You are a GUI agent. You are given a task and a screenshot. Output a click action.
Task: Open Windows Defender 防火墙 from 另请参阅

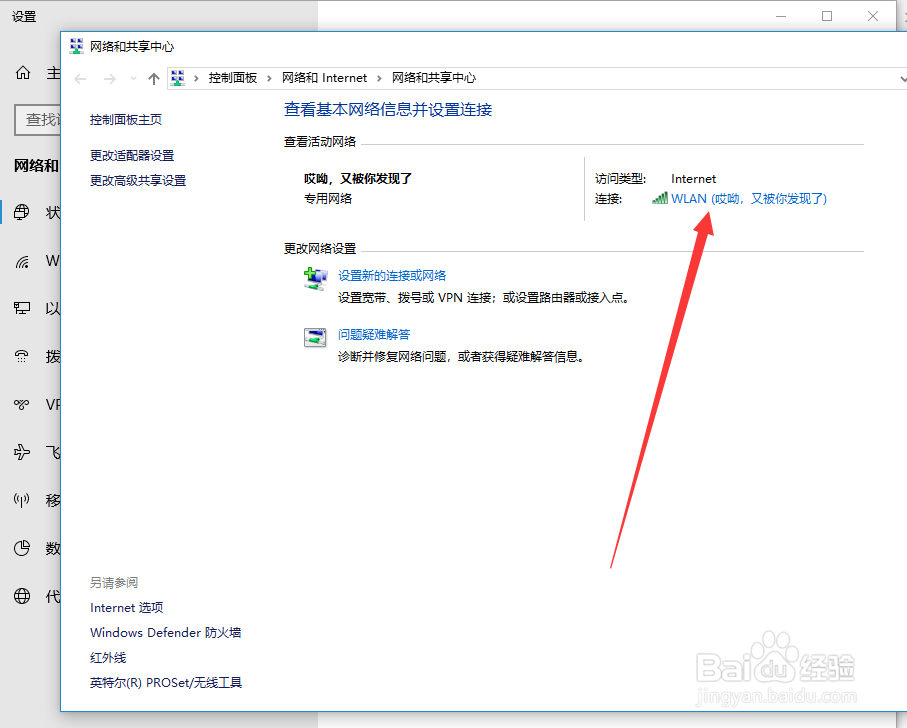pyautogui.click(x=164, y=632)
